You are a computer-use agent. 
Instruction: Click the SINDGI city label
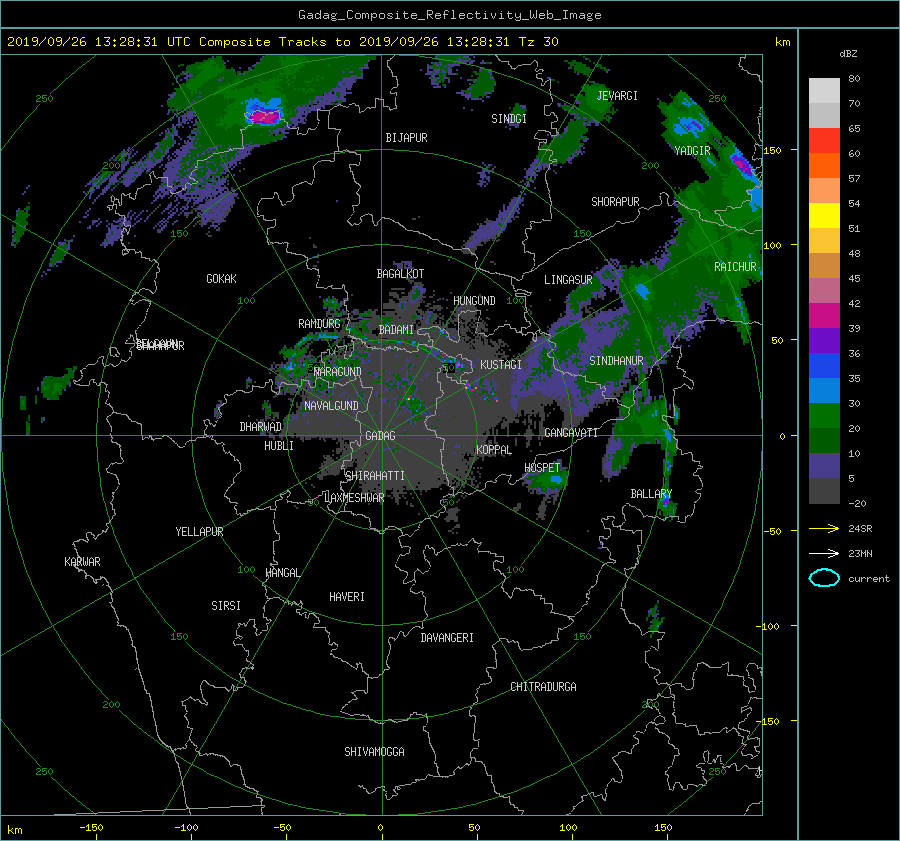[x=509, y=119]
